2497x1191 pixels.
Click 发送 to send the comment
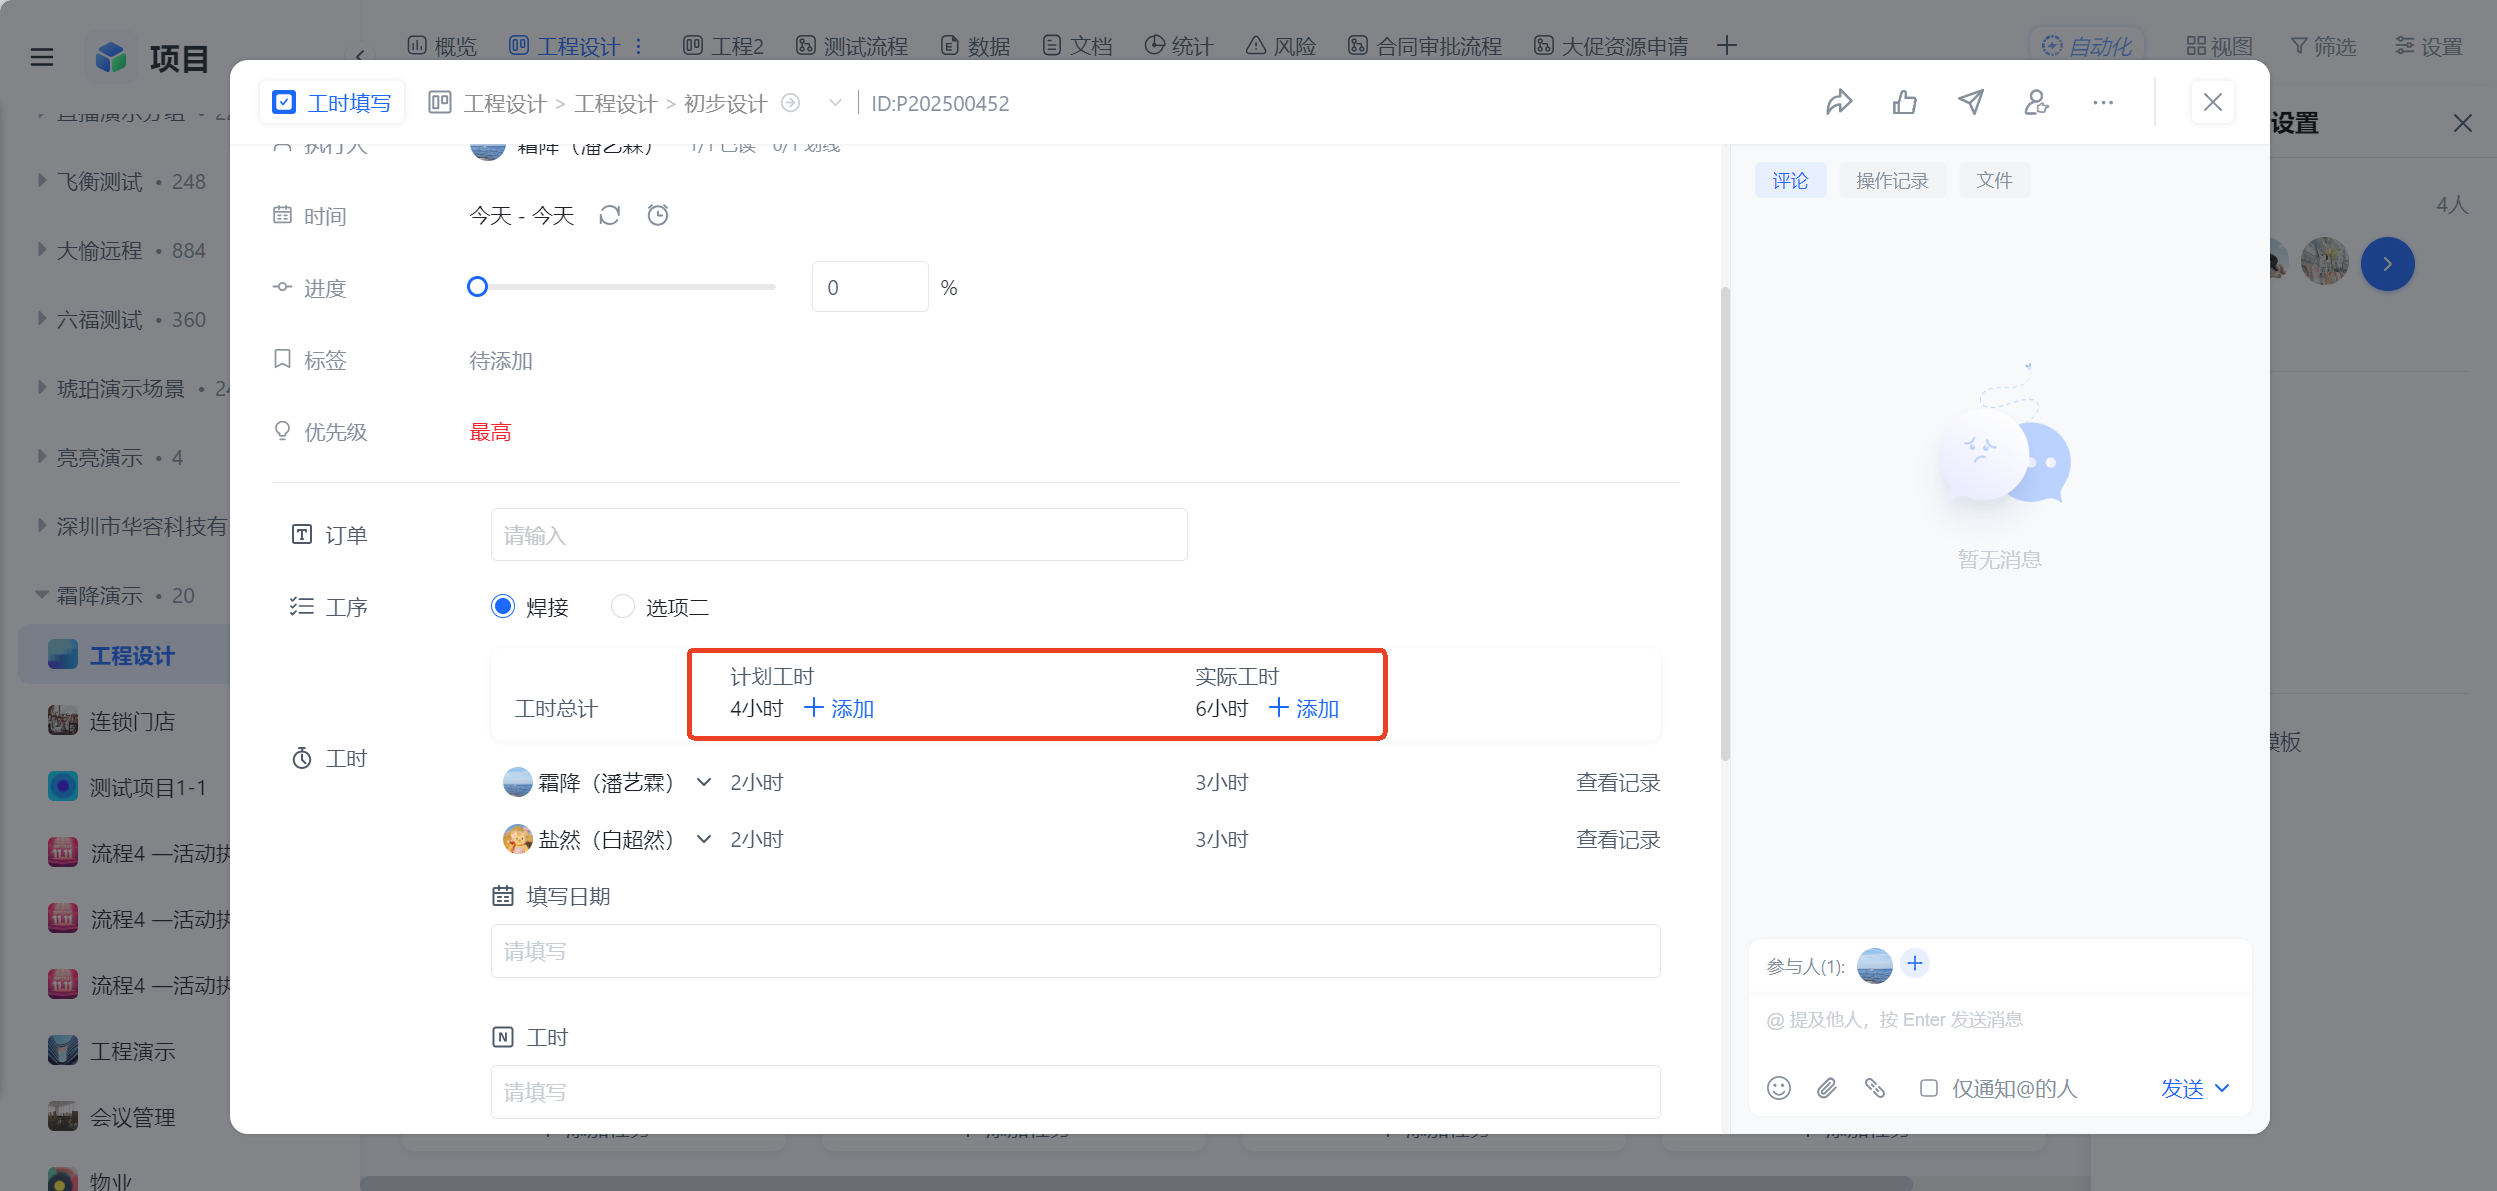pyautogui.click(x=2182, y=1088)
